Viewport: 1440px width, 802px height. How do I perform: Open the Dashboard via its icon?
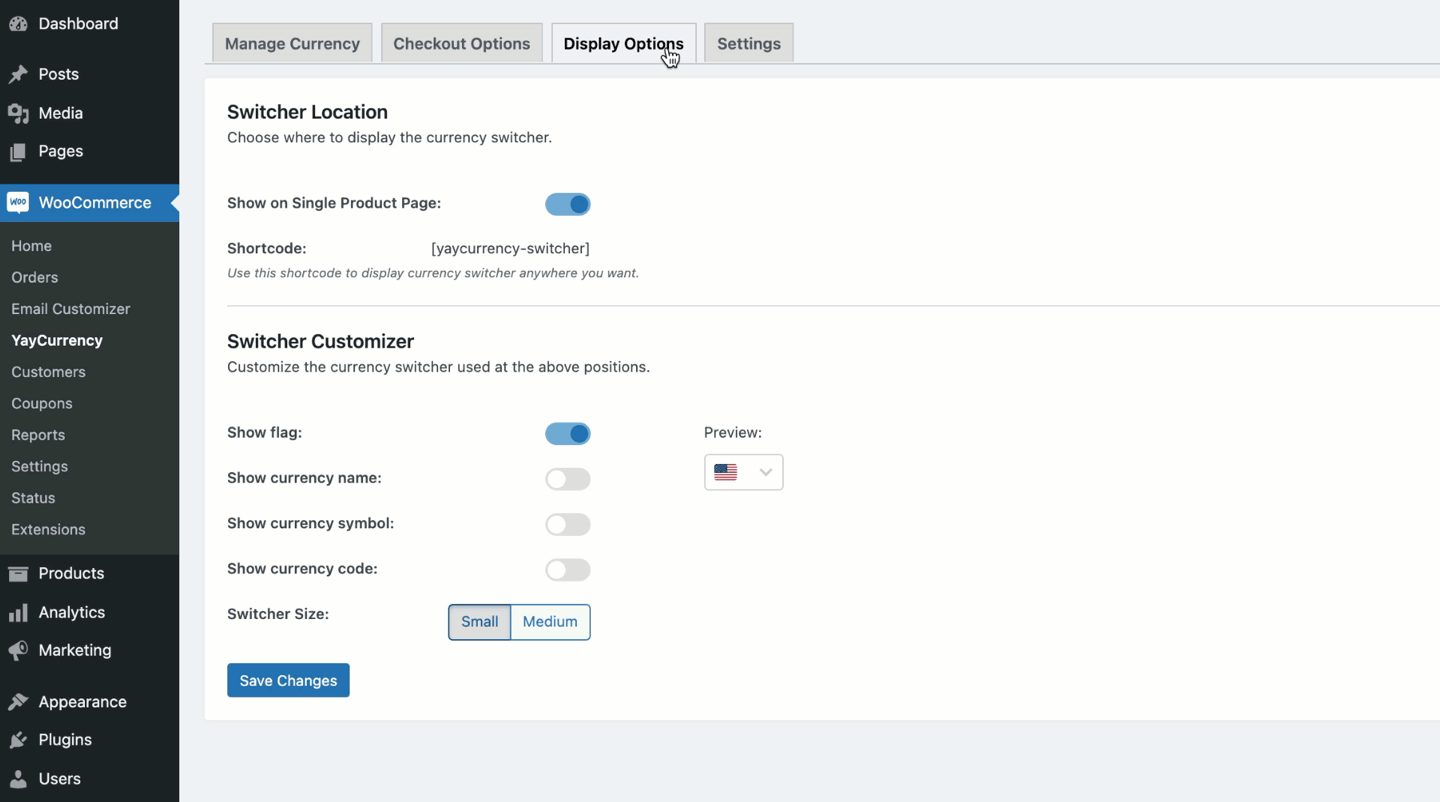pyautogui.click(x=18, y=22)
